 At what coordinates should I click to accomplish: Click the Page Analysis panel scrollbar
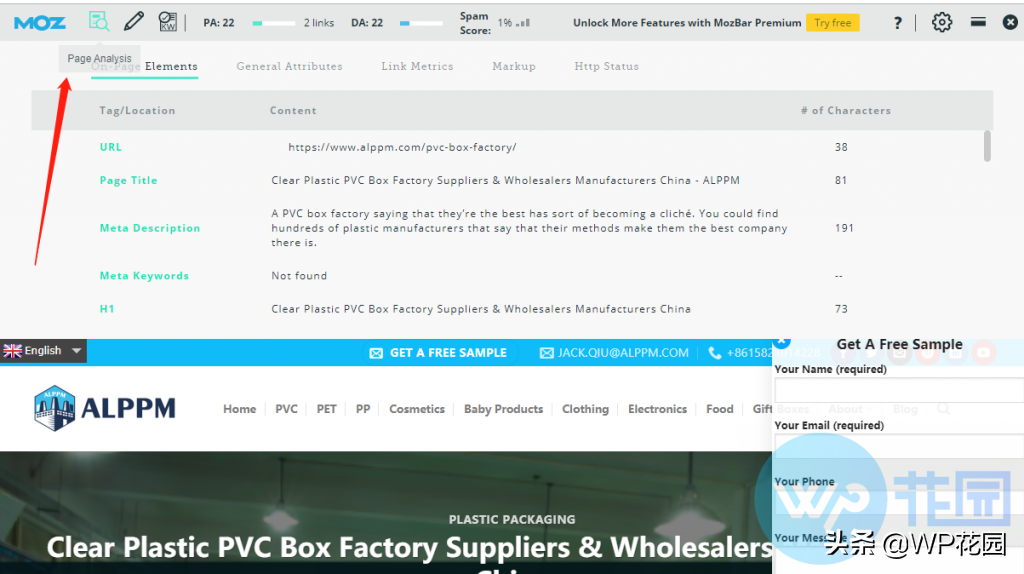(x=987, y=146)
